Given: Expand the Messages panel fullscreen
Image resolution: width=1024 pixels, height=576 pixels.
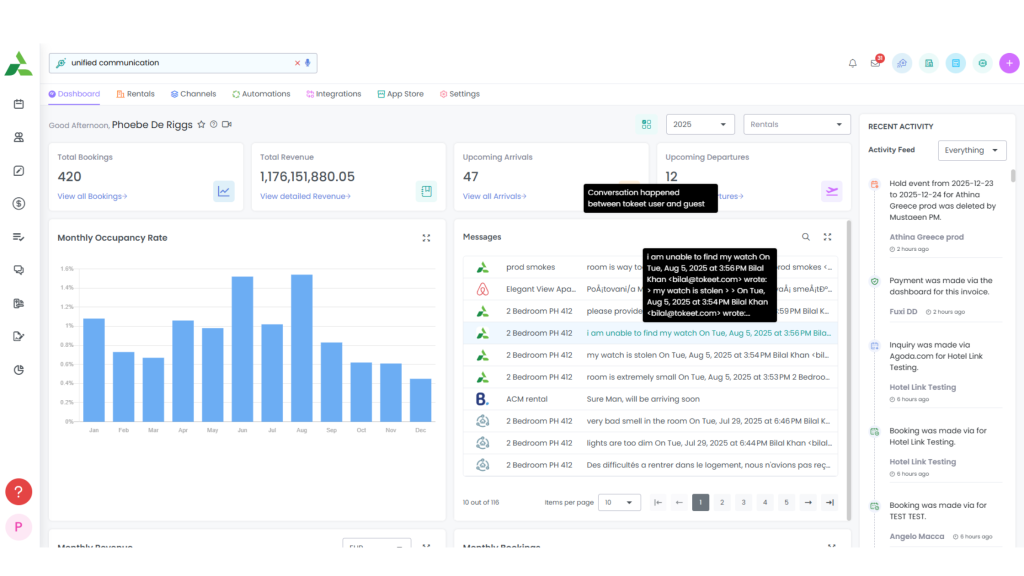Looking at the screenshot, I should pos(827,237).
